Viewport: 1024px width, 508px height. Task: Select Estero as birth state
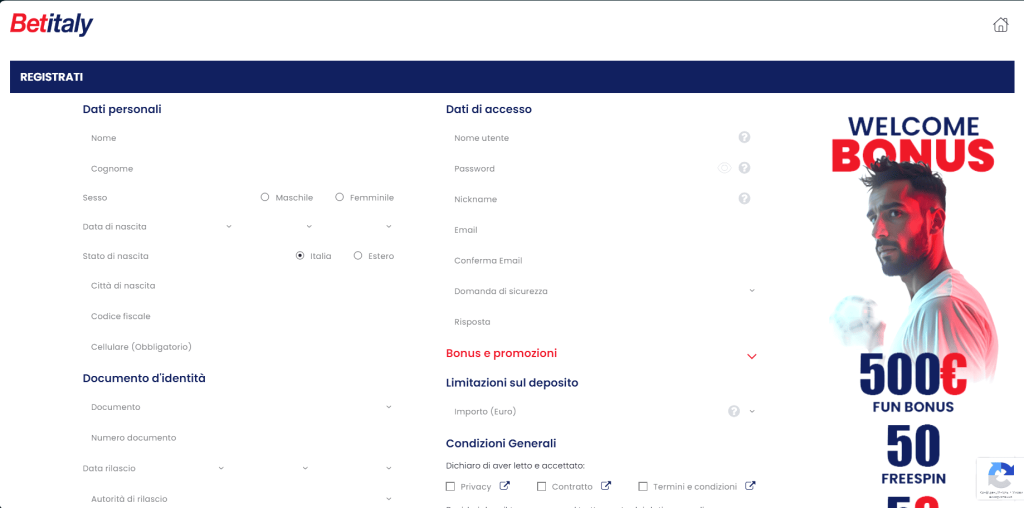(x=358, y=256)
